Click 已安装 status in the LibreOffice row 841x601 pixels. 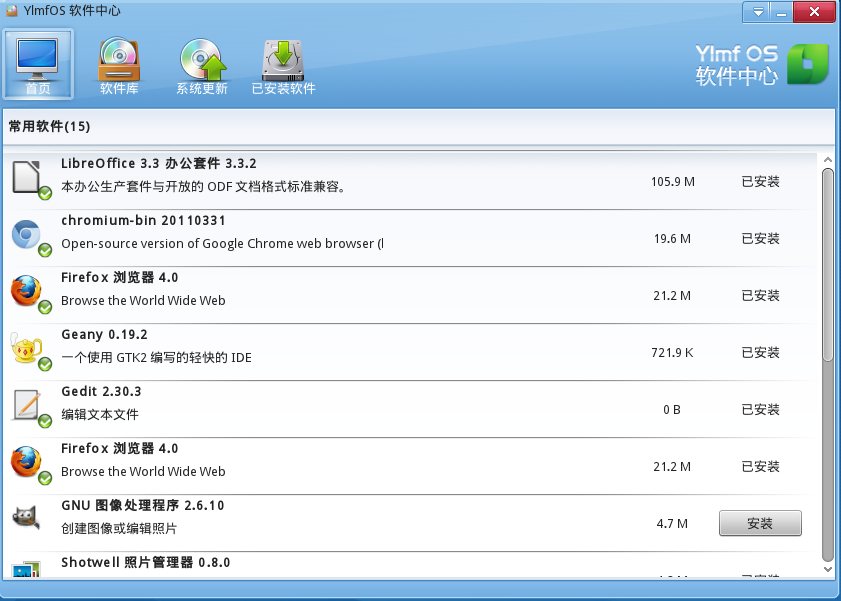[760, 182]
